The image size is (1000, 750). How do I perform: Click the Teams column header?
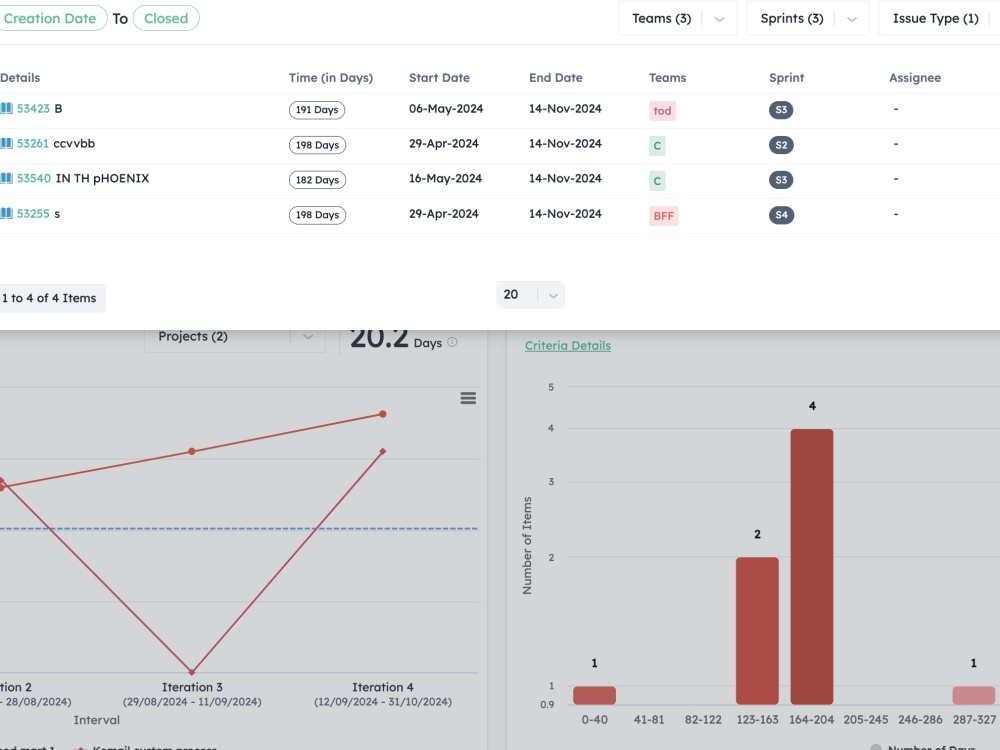click(667, 78)
